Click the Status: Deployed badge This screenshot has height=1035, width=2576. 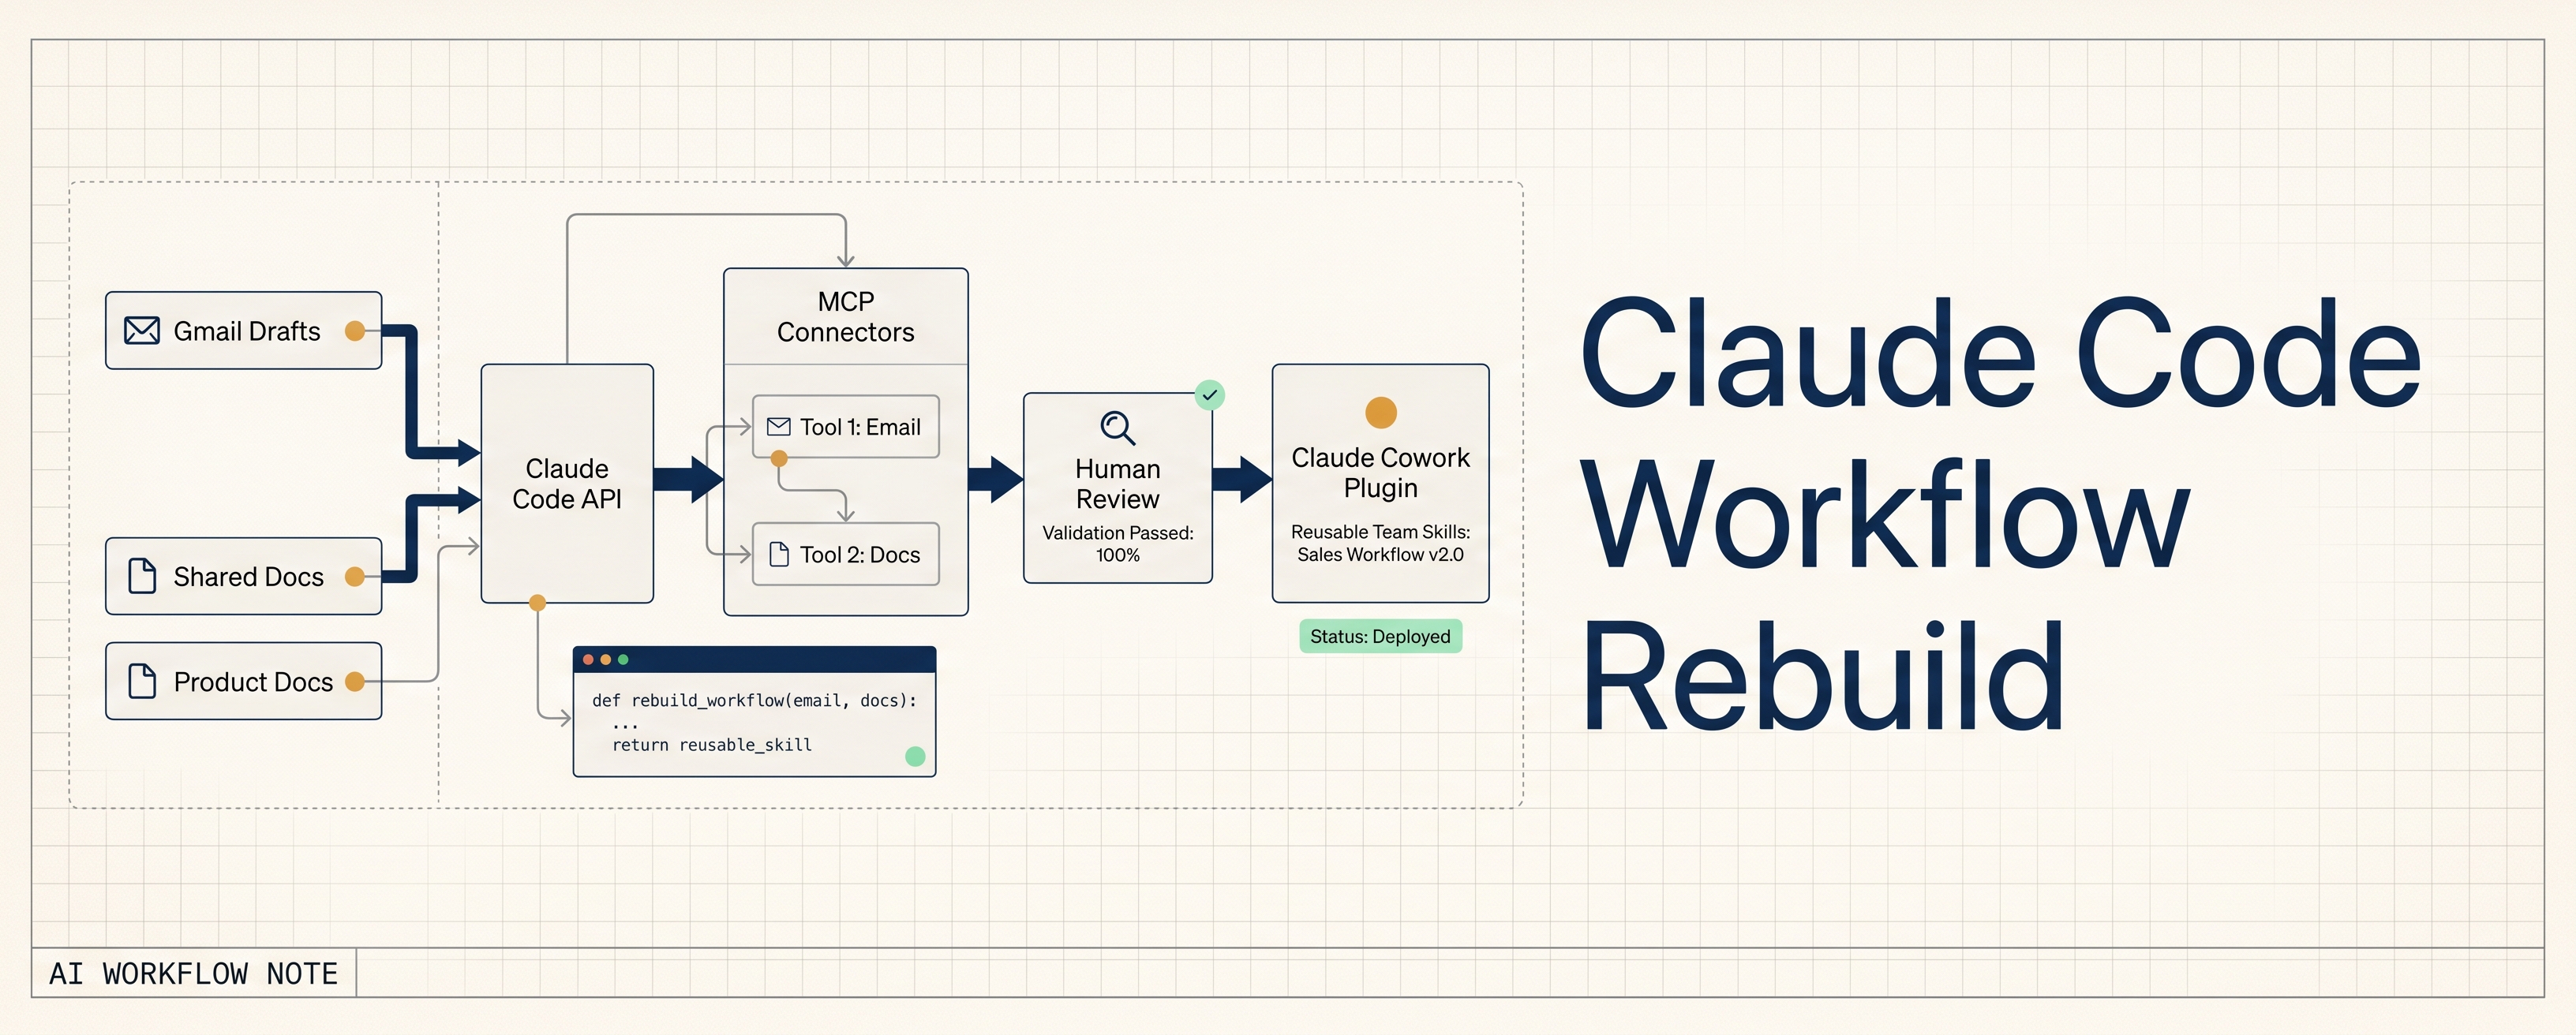[x=1381, y=636]
